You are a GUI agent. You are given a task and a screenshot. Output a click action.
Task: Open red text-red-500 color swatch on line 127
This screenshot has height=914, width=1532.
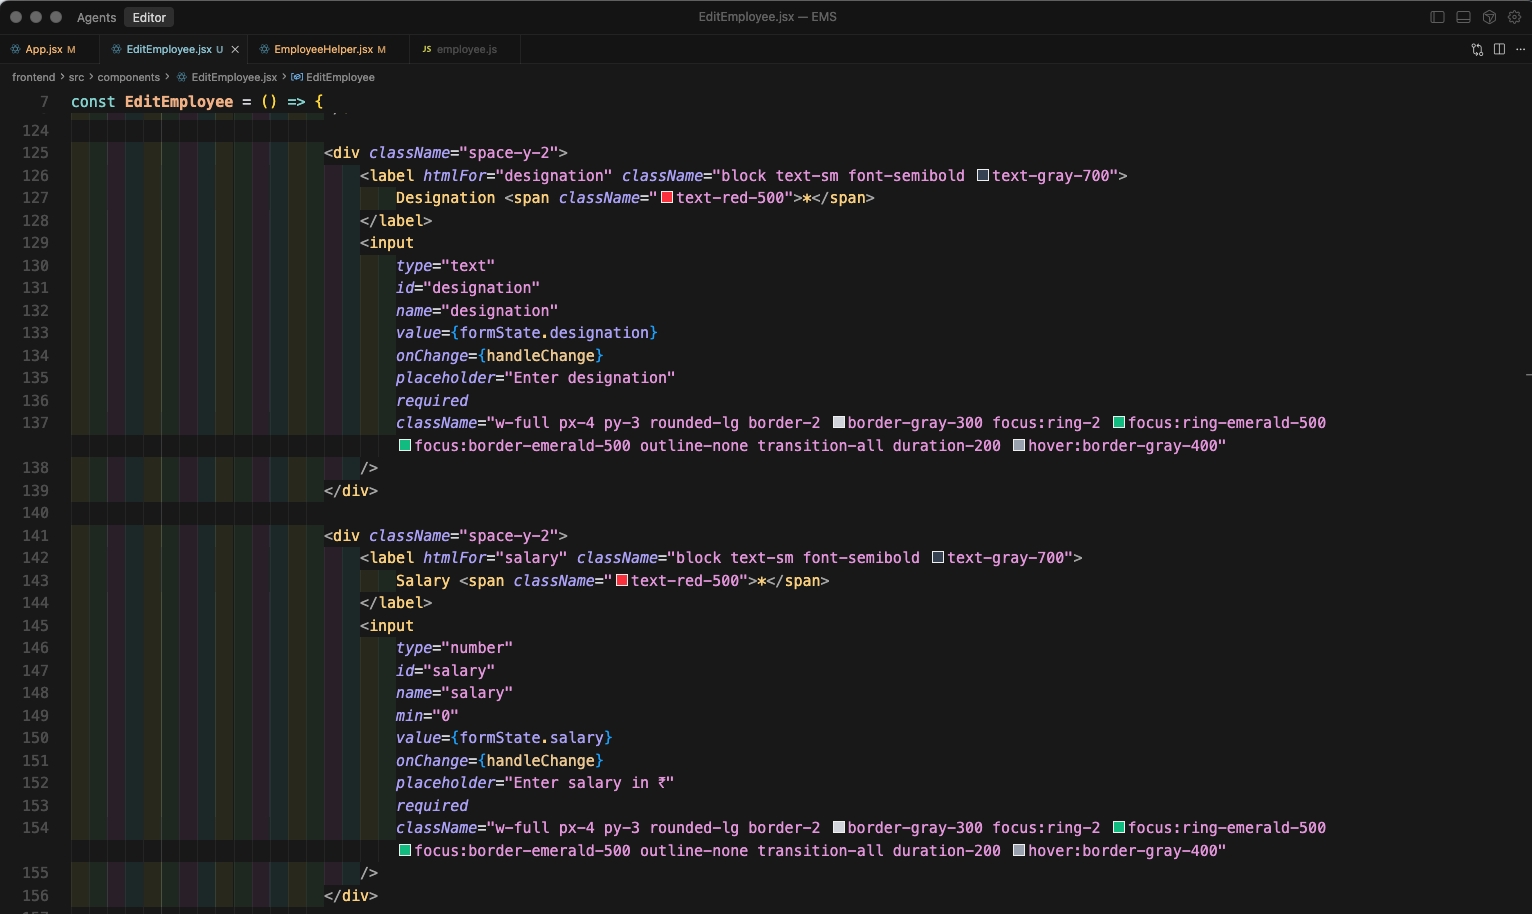(x=667, y=198)
